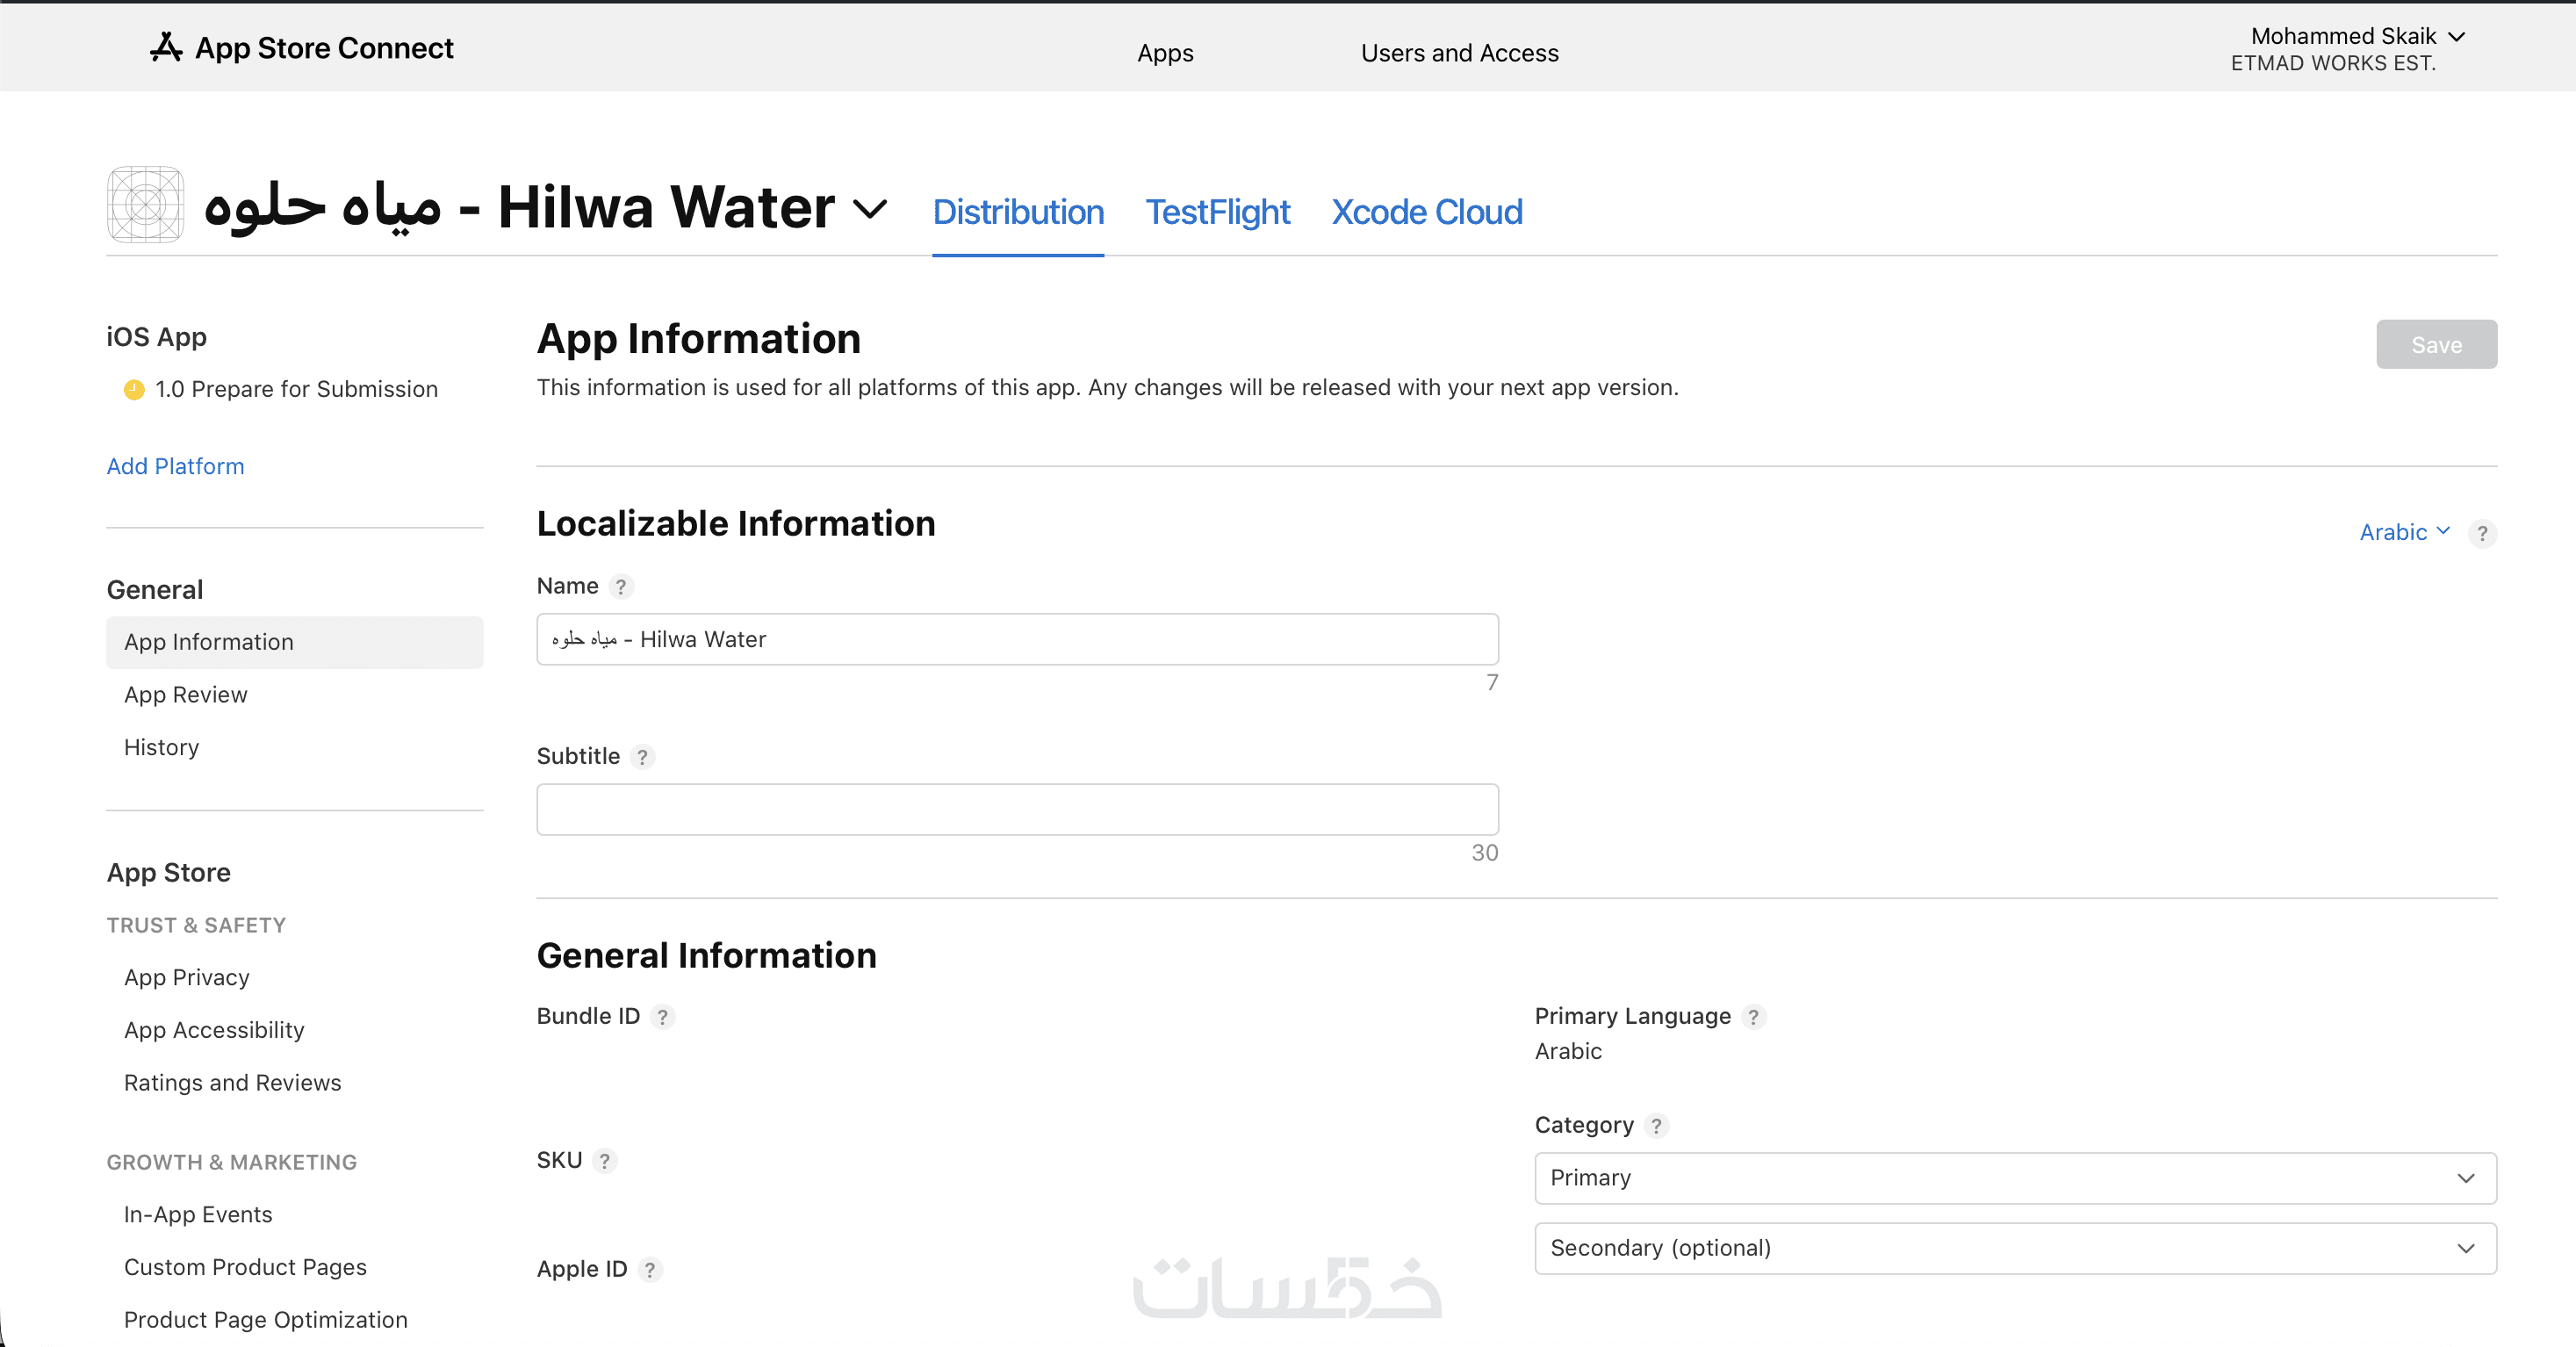
Task: Open the Secondary (optional) category dropdown
Action: [2015, 1248]
